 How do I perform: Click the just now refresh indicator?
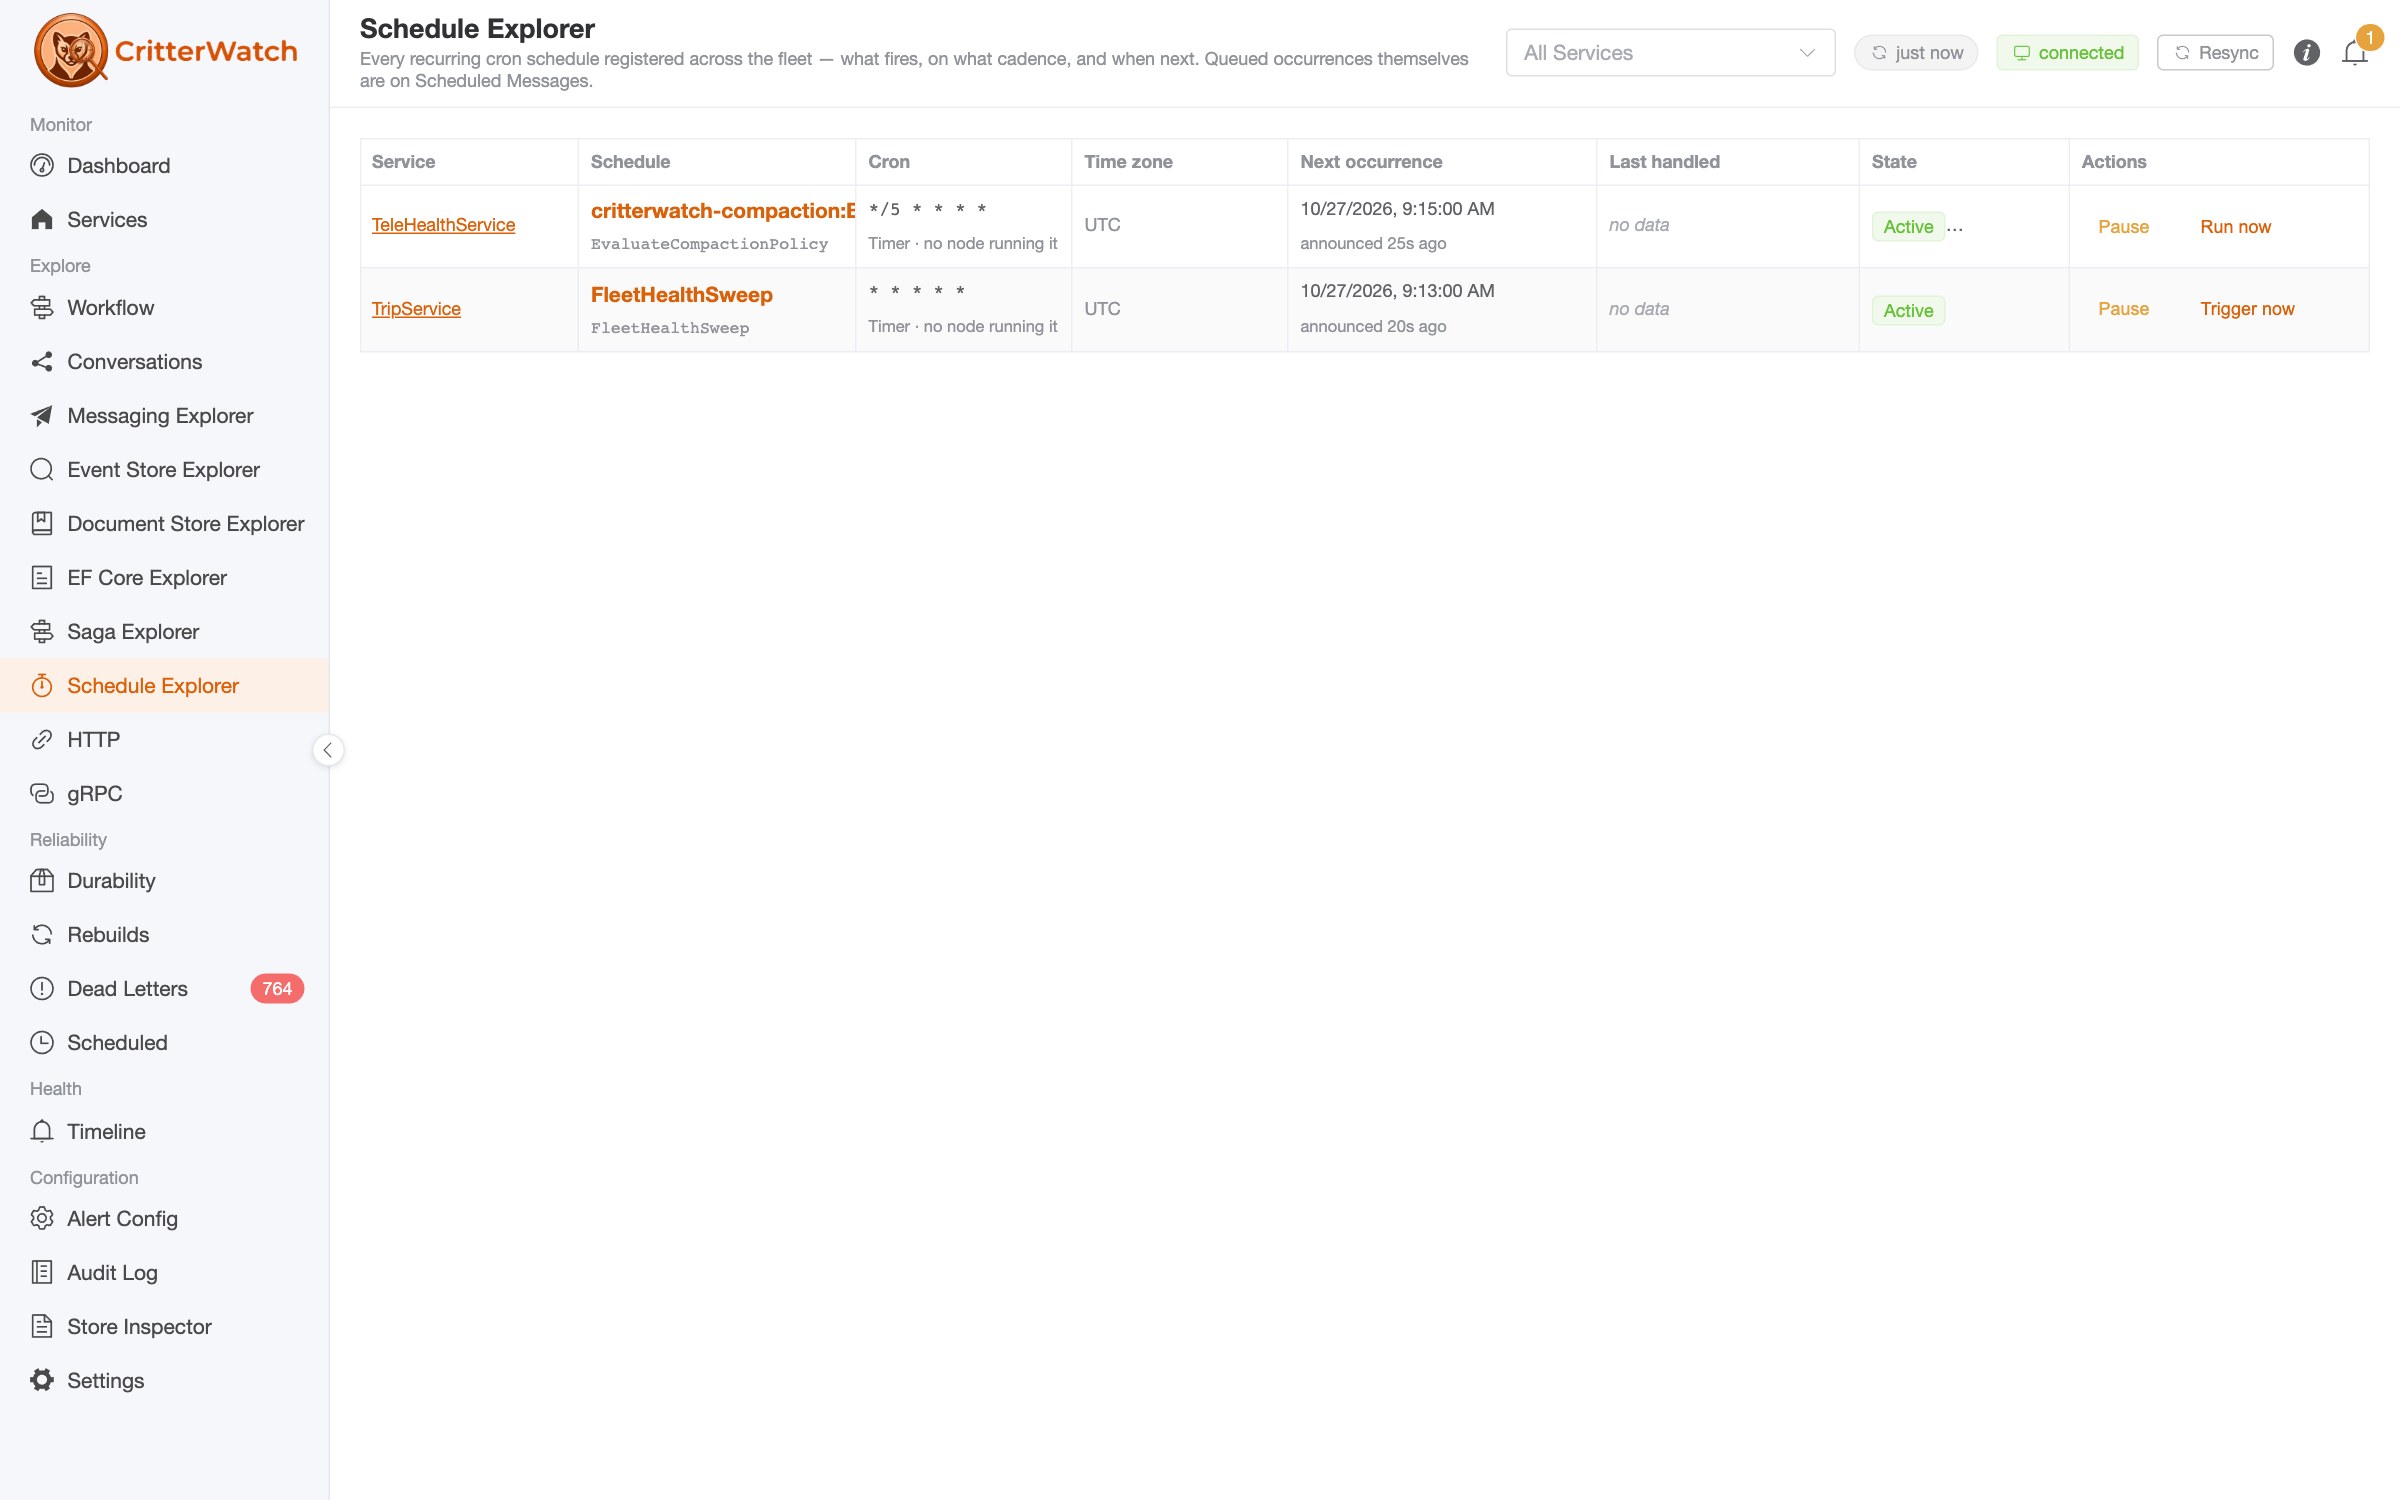coord(1916,53)
